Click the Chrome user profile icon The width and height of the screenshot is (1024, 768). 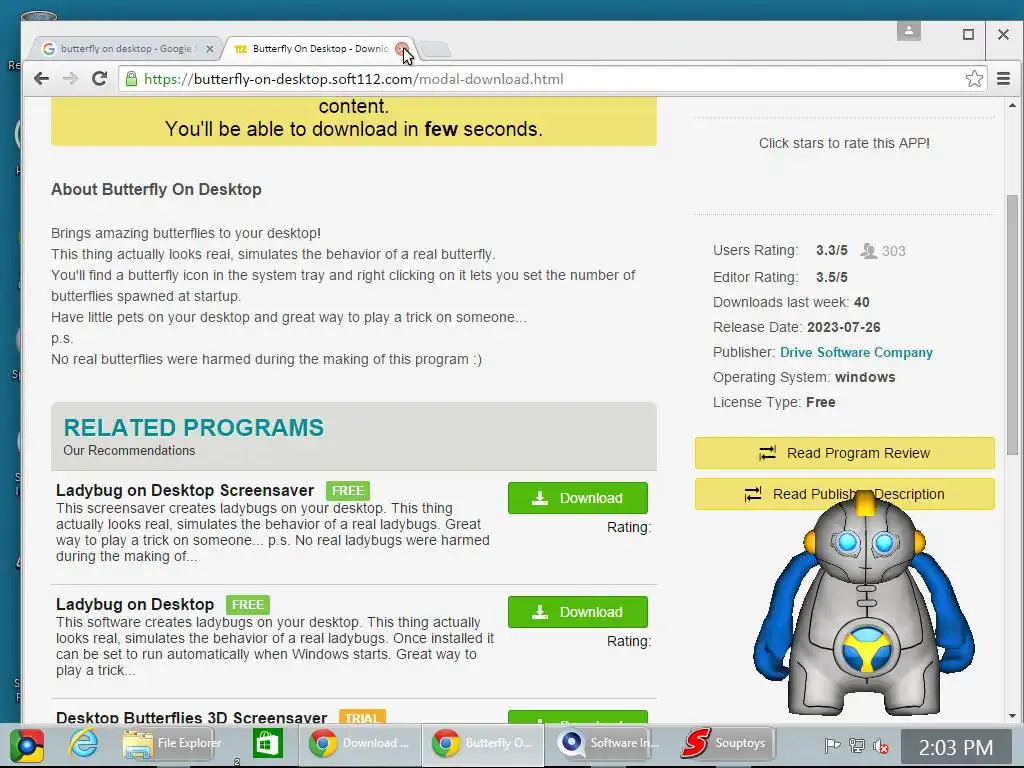pyautogui.click(x=908, y=31)
